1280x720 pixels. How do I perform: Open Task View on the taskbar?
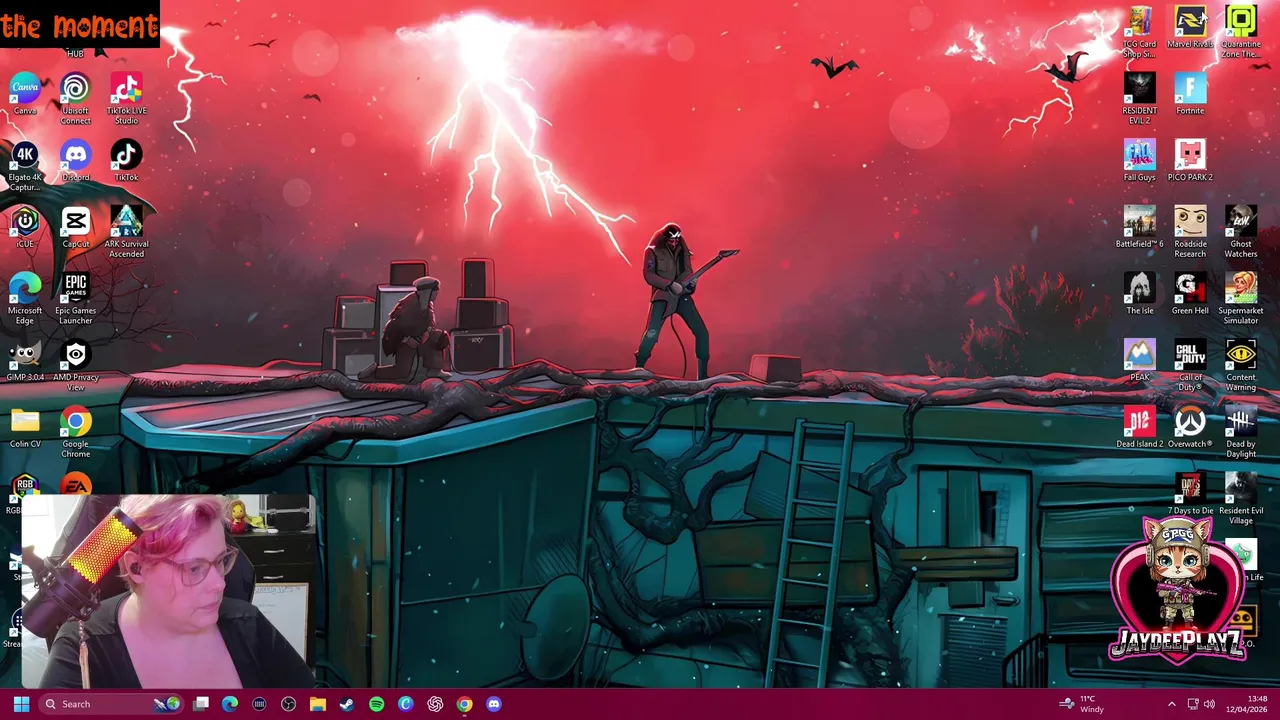point(201,704)
